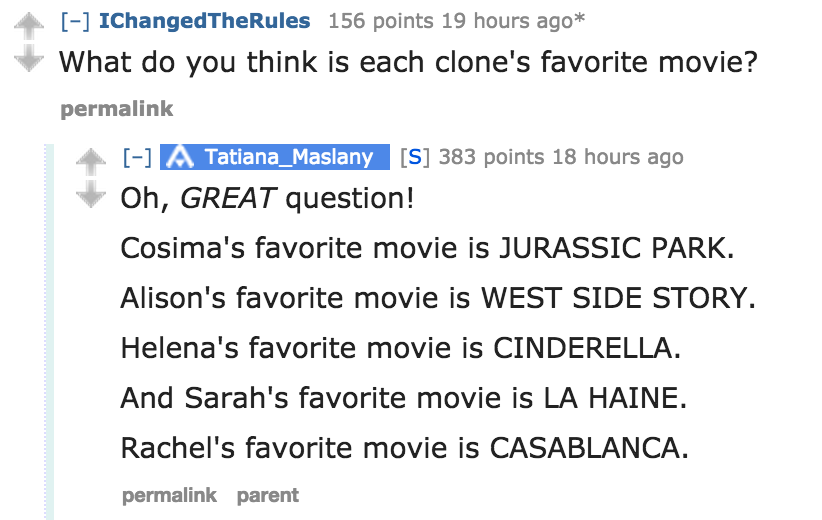822x520 pixels.
Task: Open permalink under Tatiana_Maslany's reply
Action: click(x=169, y=494)
